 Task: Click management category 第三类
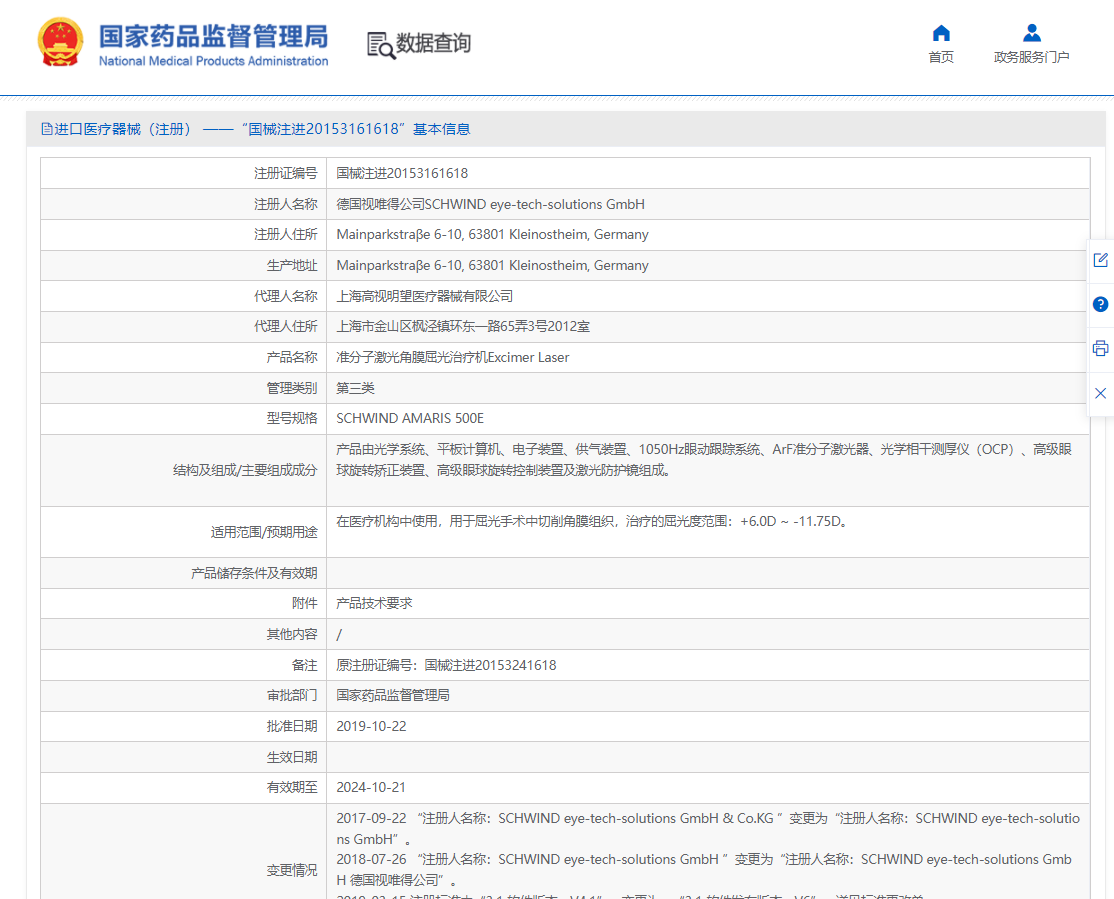[x=355, y=388]
